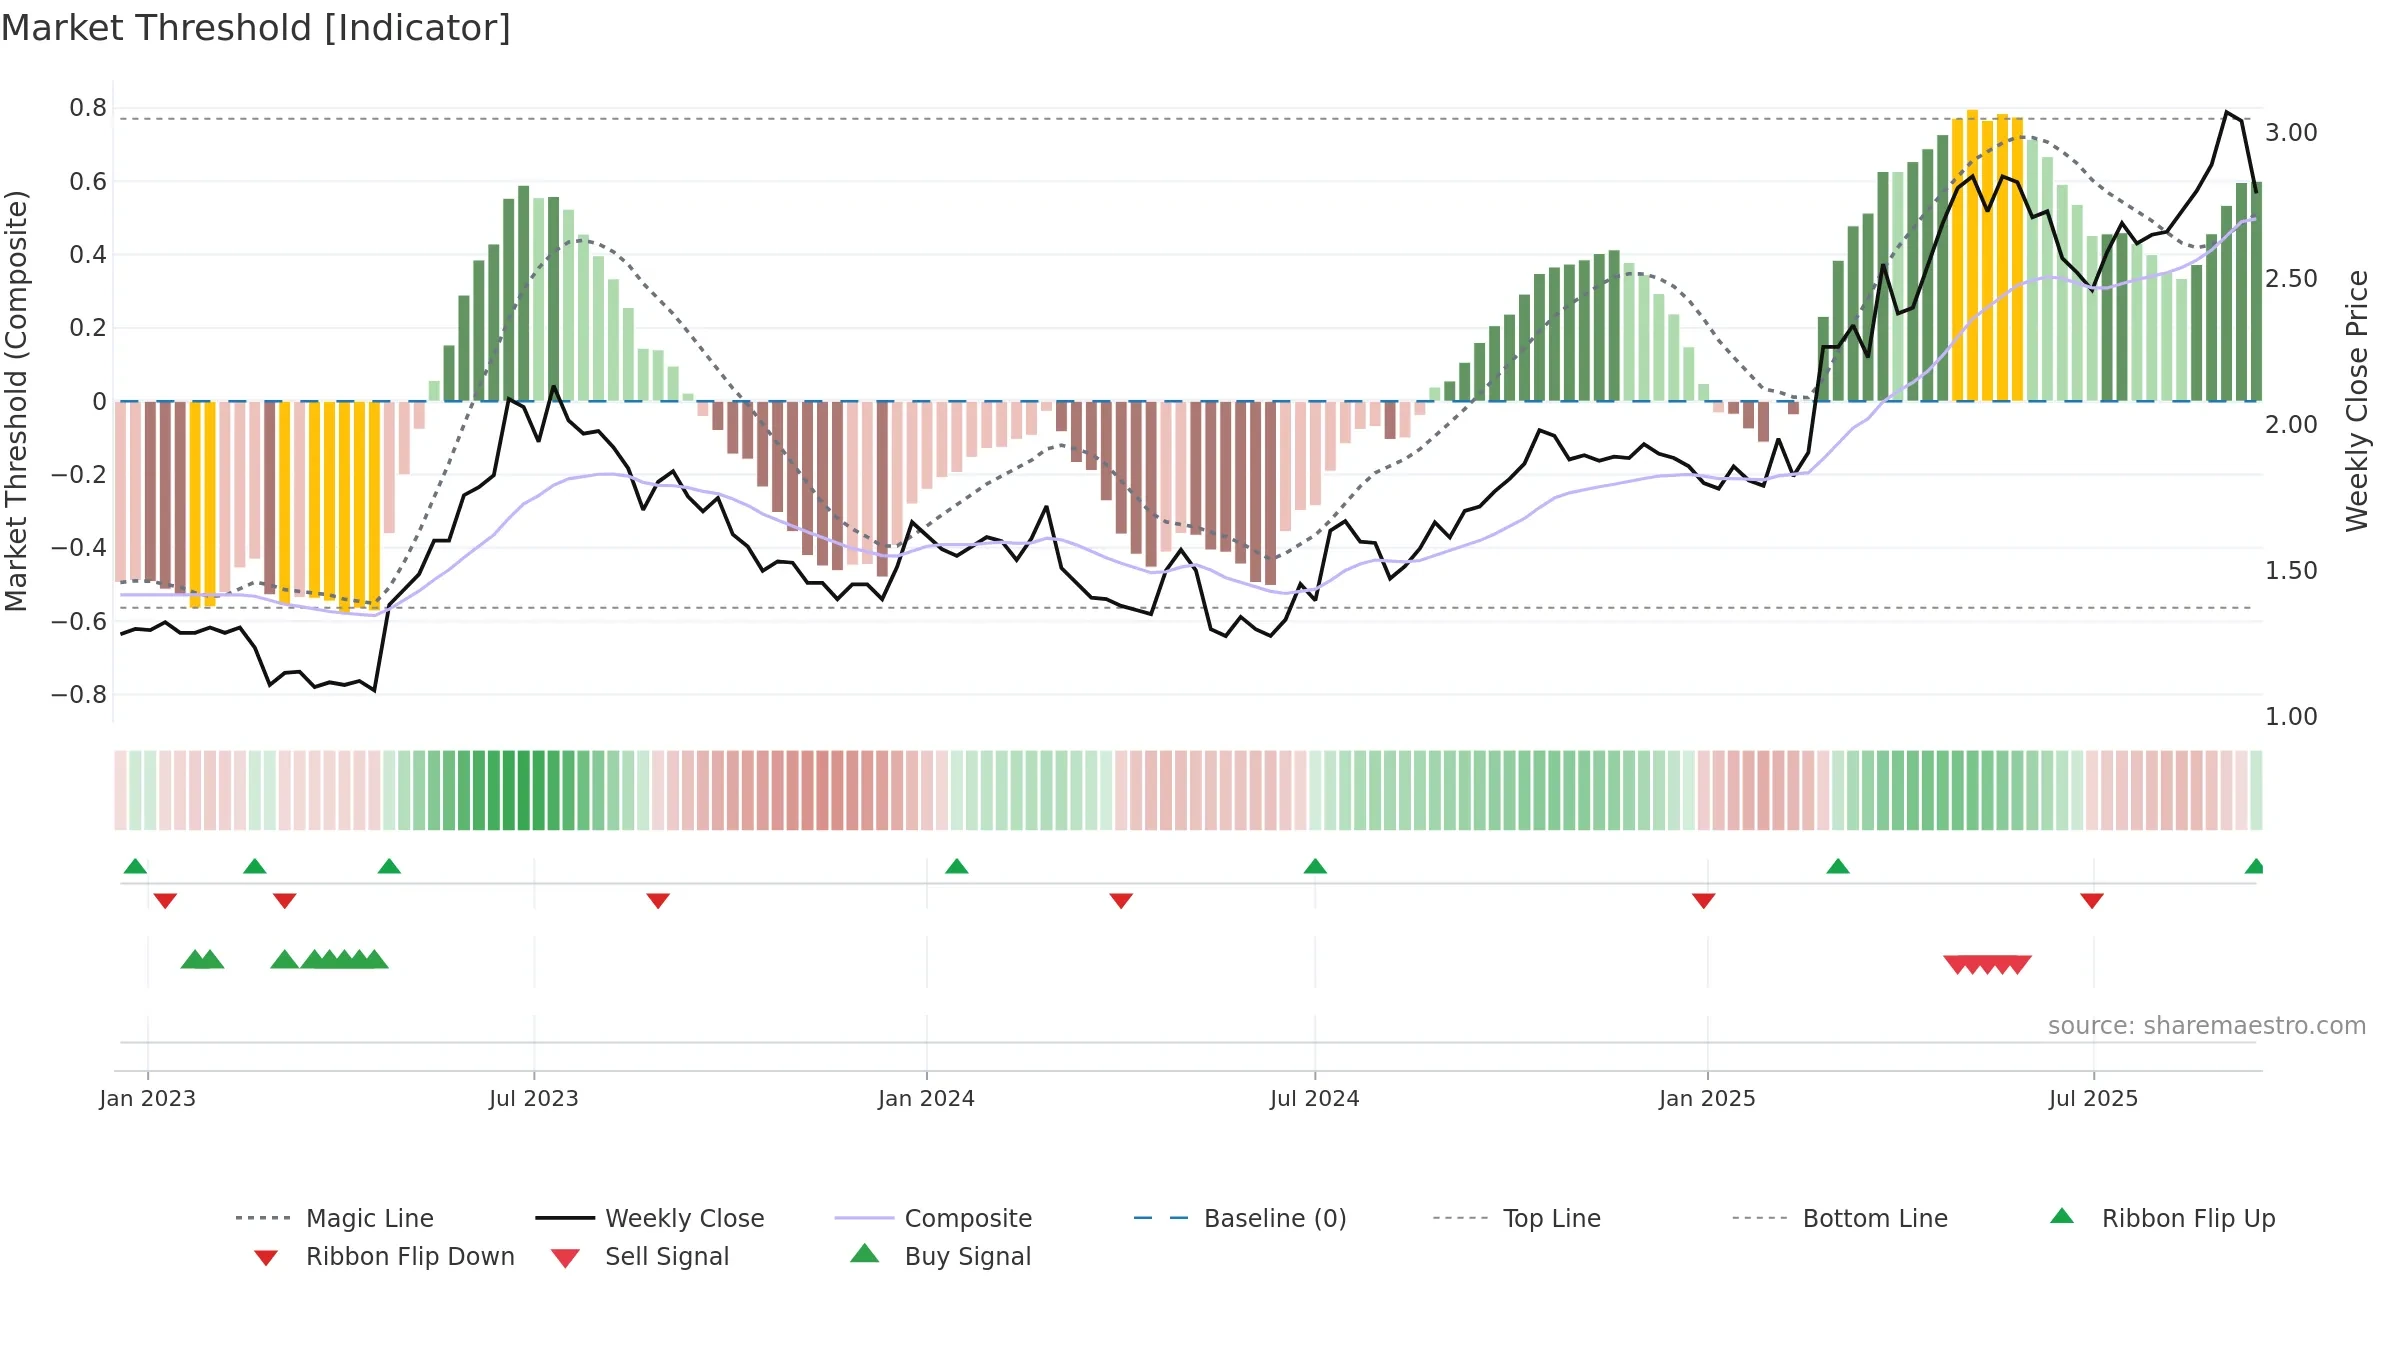Toggle the Weekly Close legend entry
2400x1350 pixels.
point(650,1218)
